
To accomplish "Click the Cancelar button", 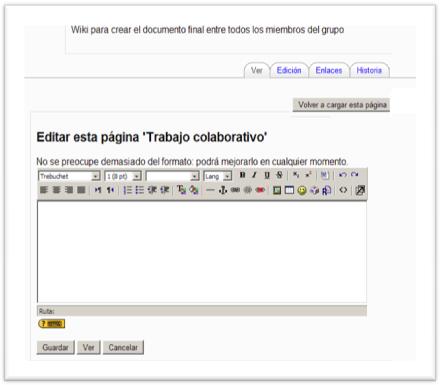I will [123, 347].
